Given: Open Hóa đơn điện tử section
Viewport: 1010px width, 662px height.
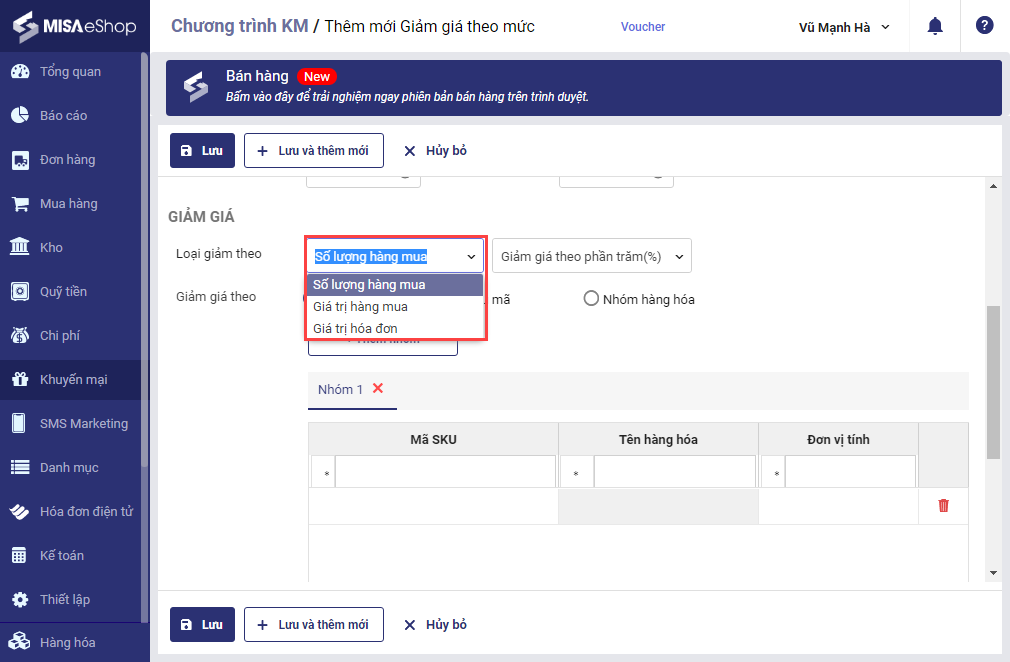Looking at the screenshot, I should (x=86, y=512).
